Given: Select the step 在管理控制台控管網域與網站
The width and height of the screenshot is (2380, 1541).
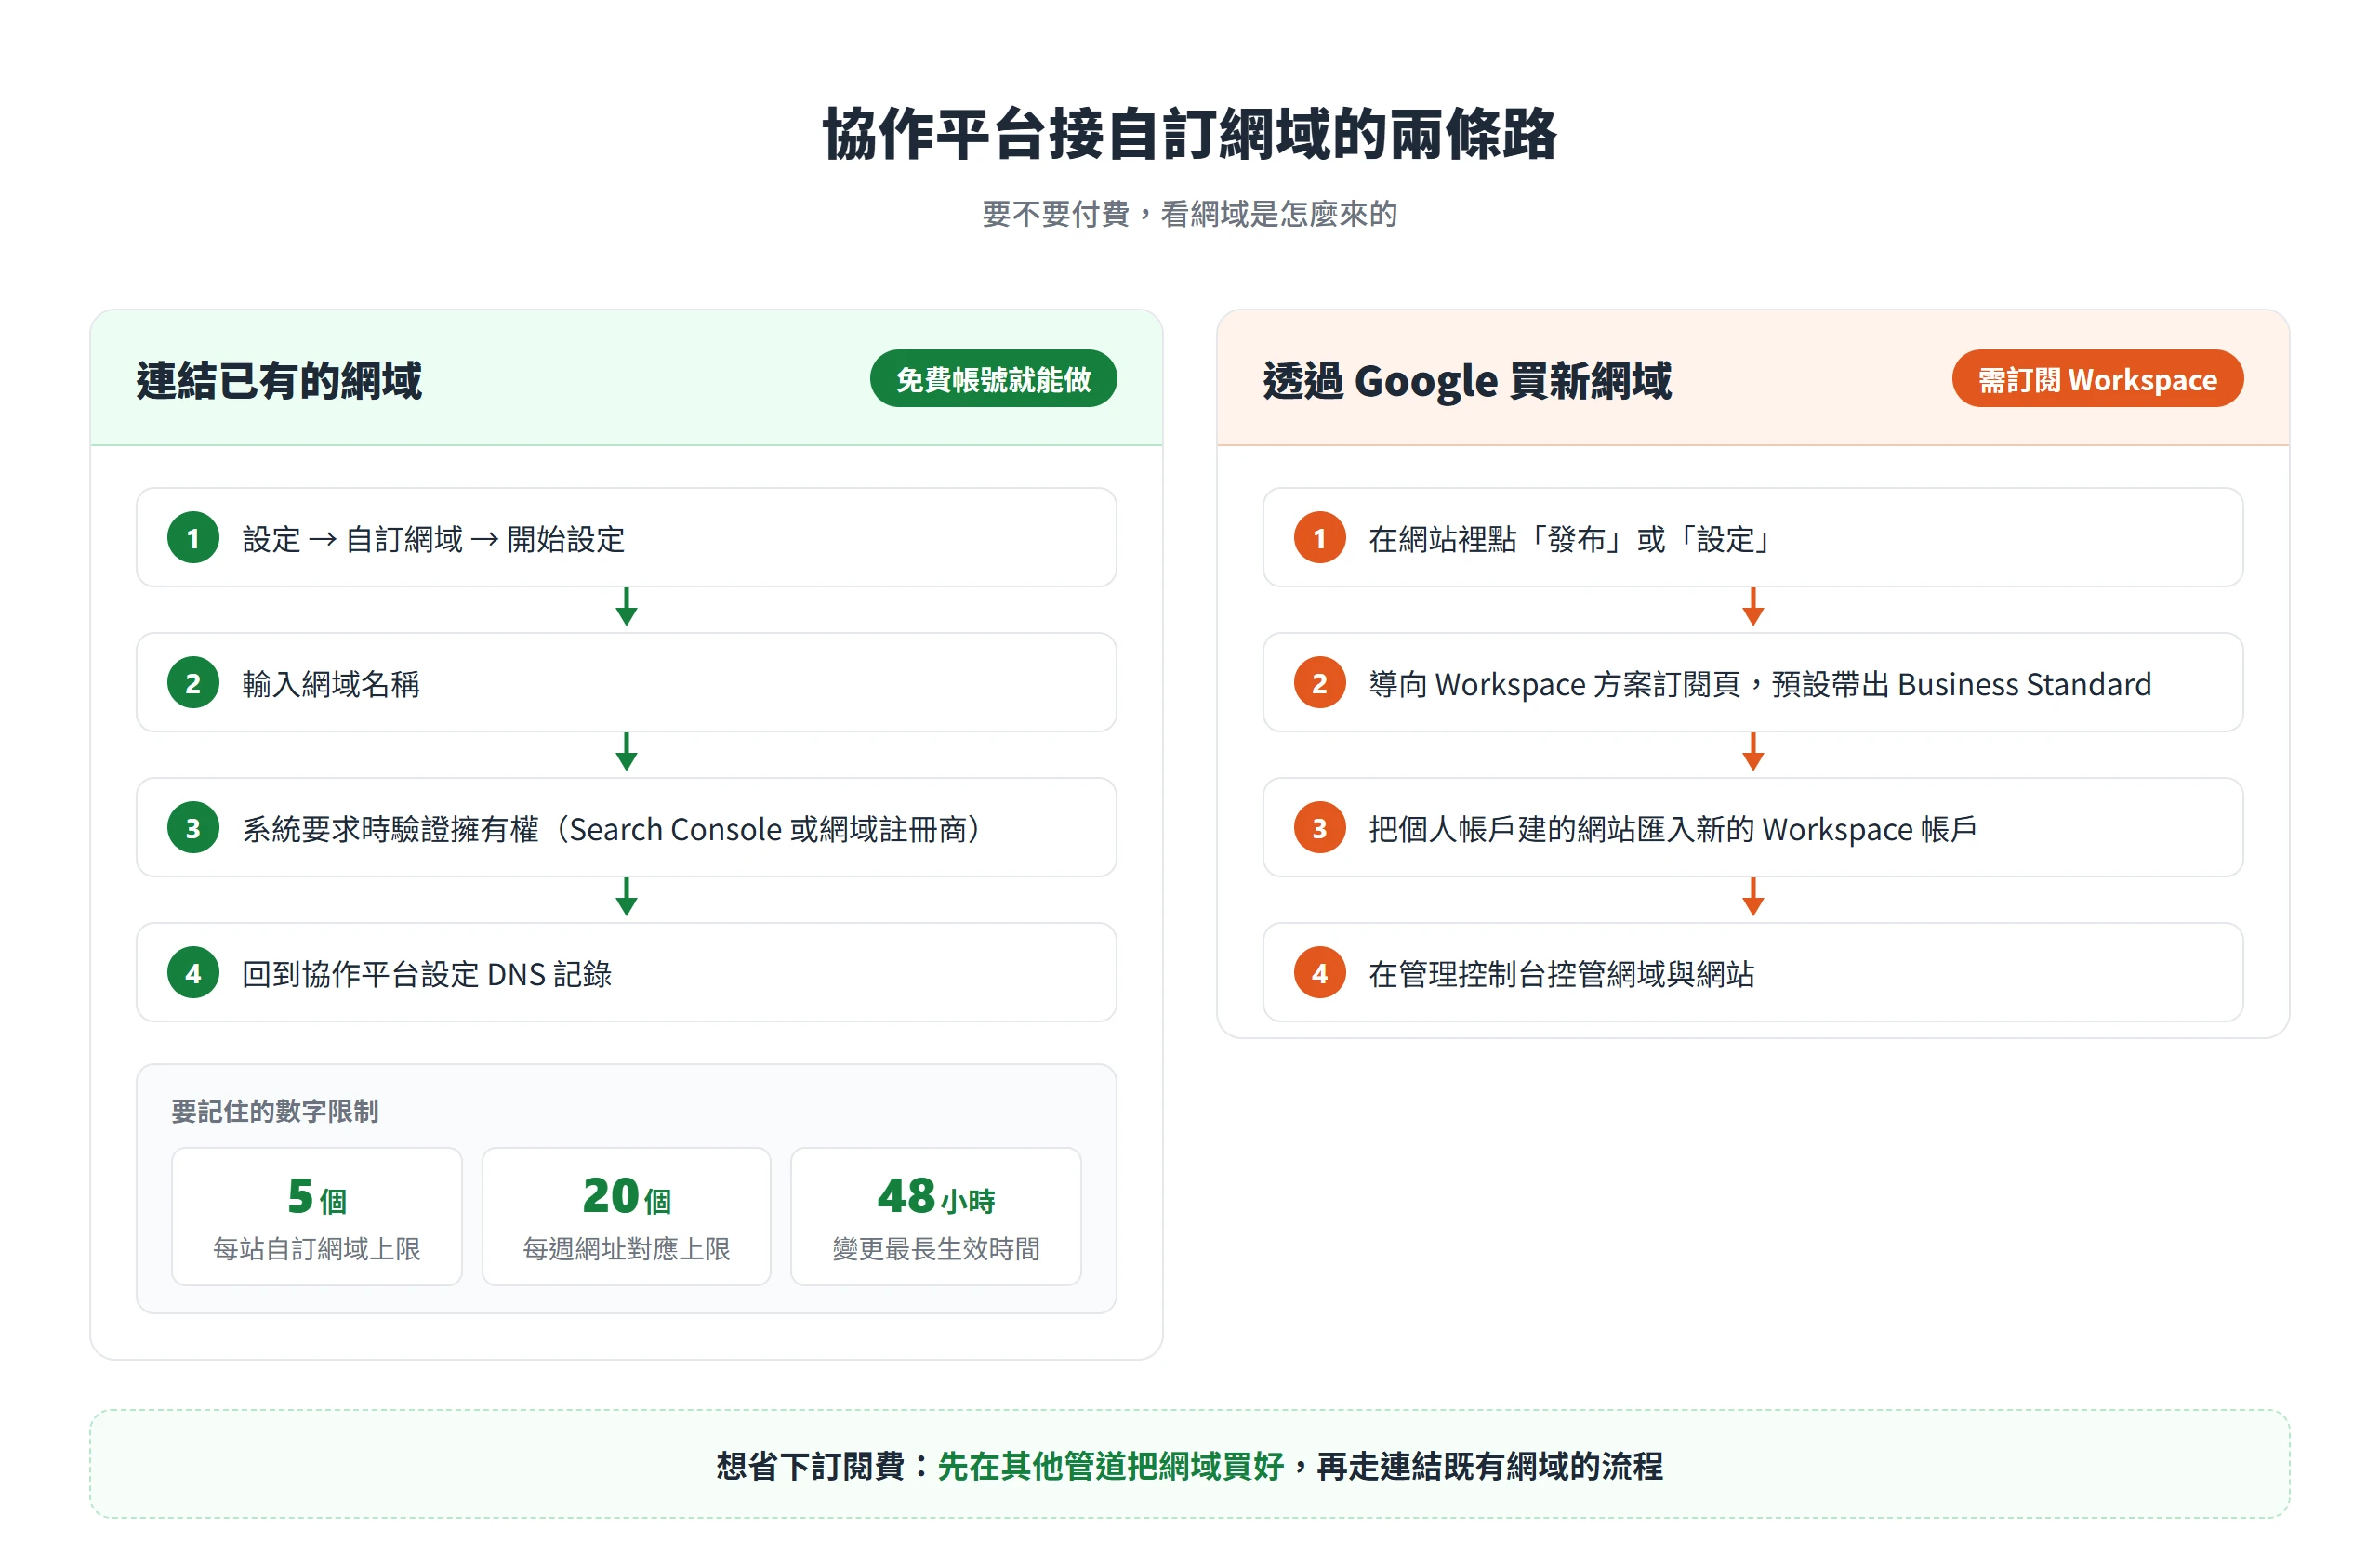Looking at the screenshot, I should click(x=1752, y=973).
